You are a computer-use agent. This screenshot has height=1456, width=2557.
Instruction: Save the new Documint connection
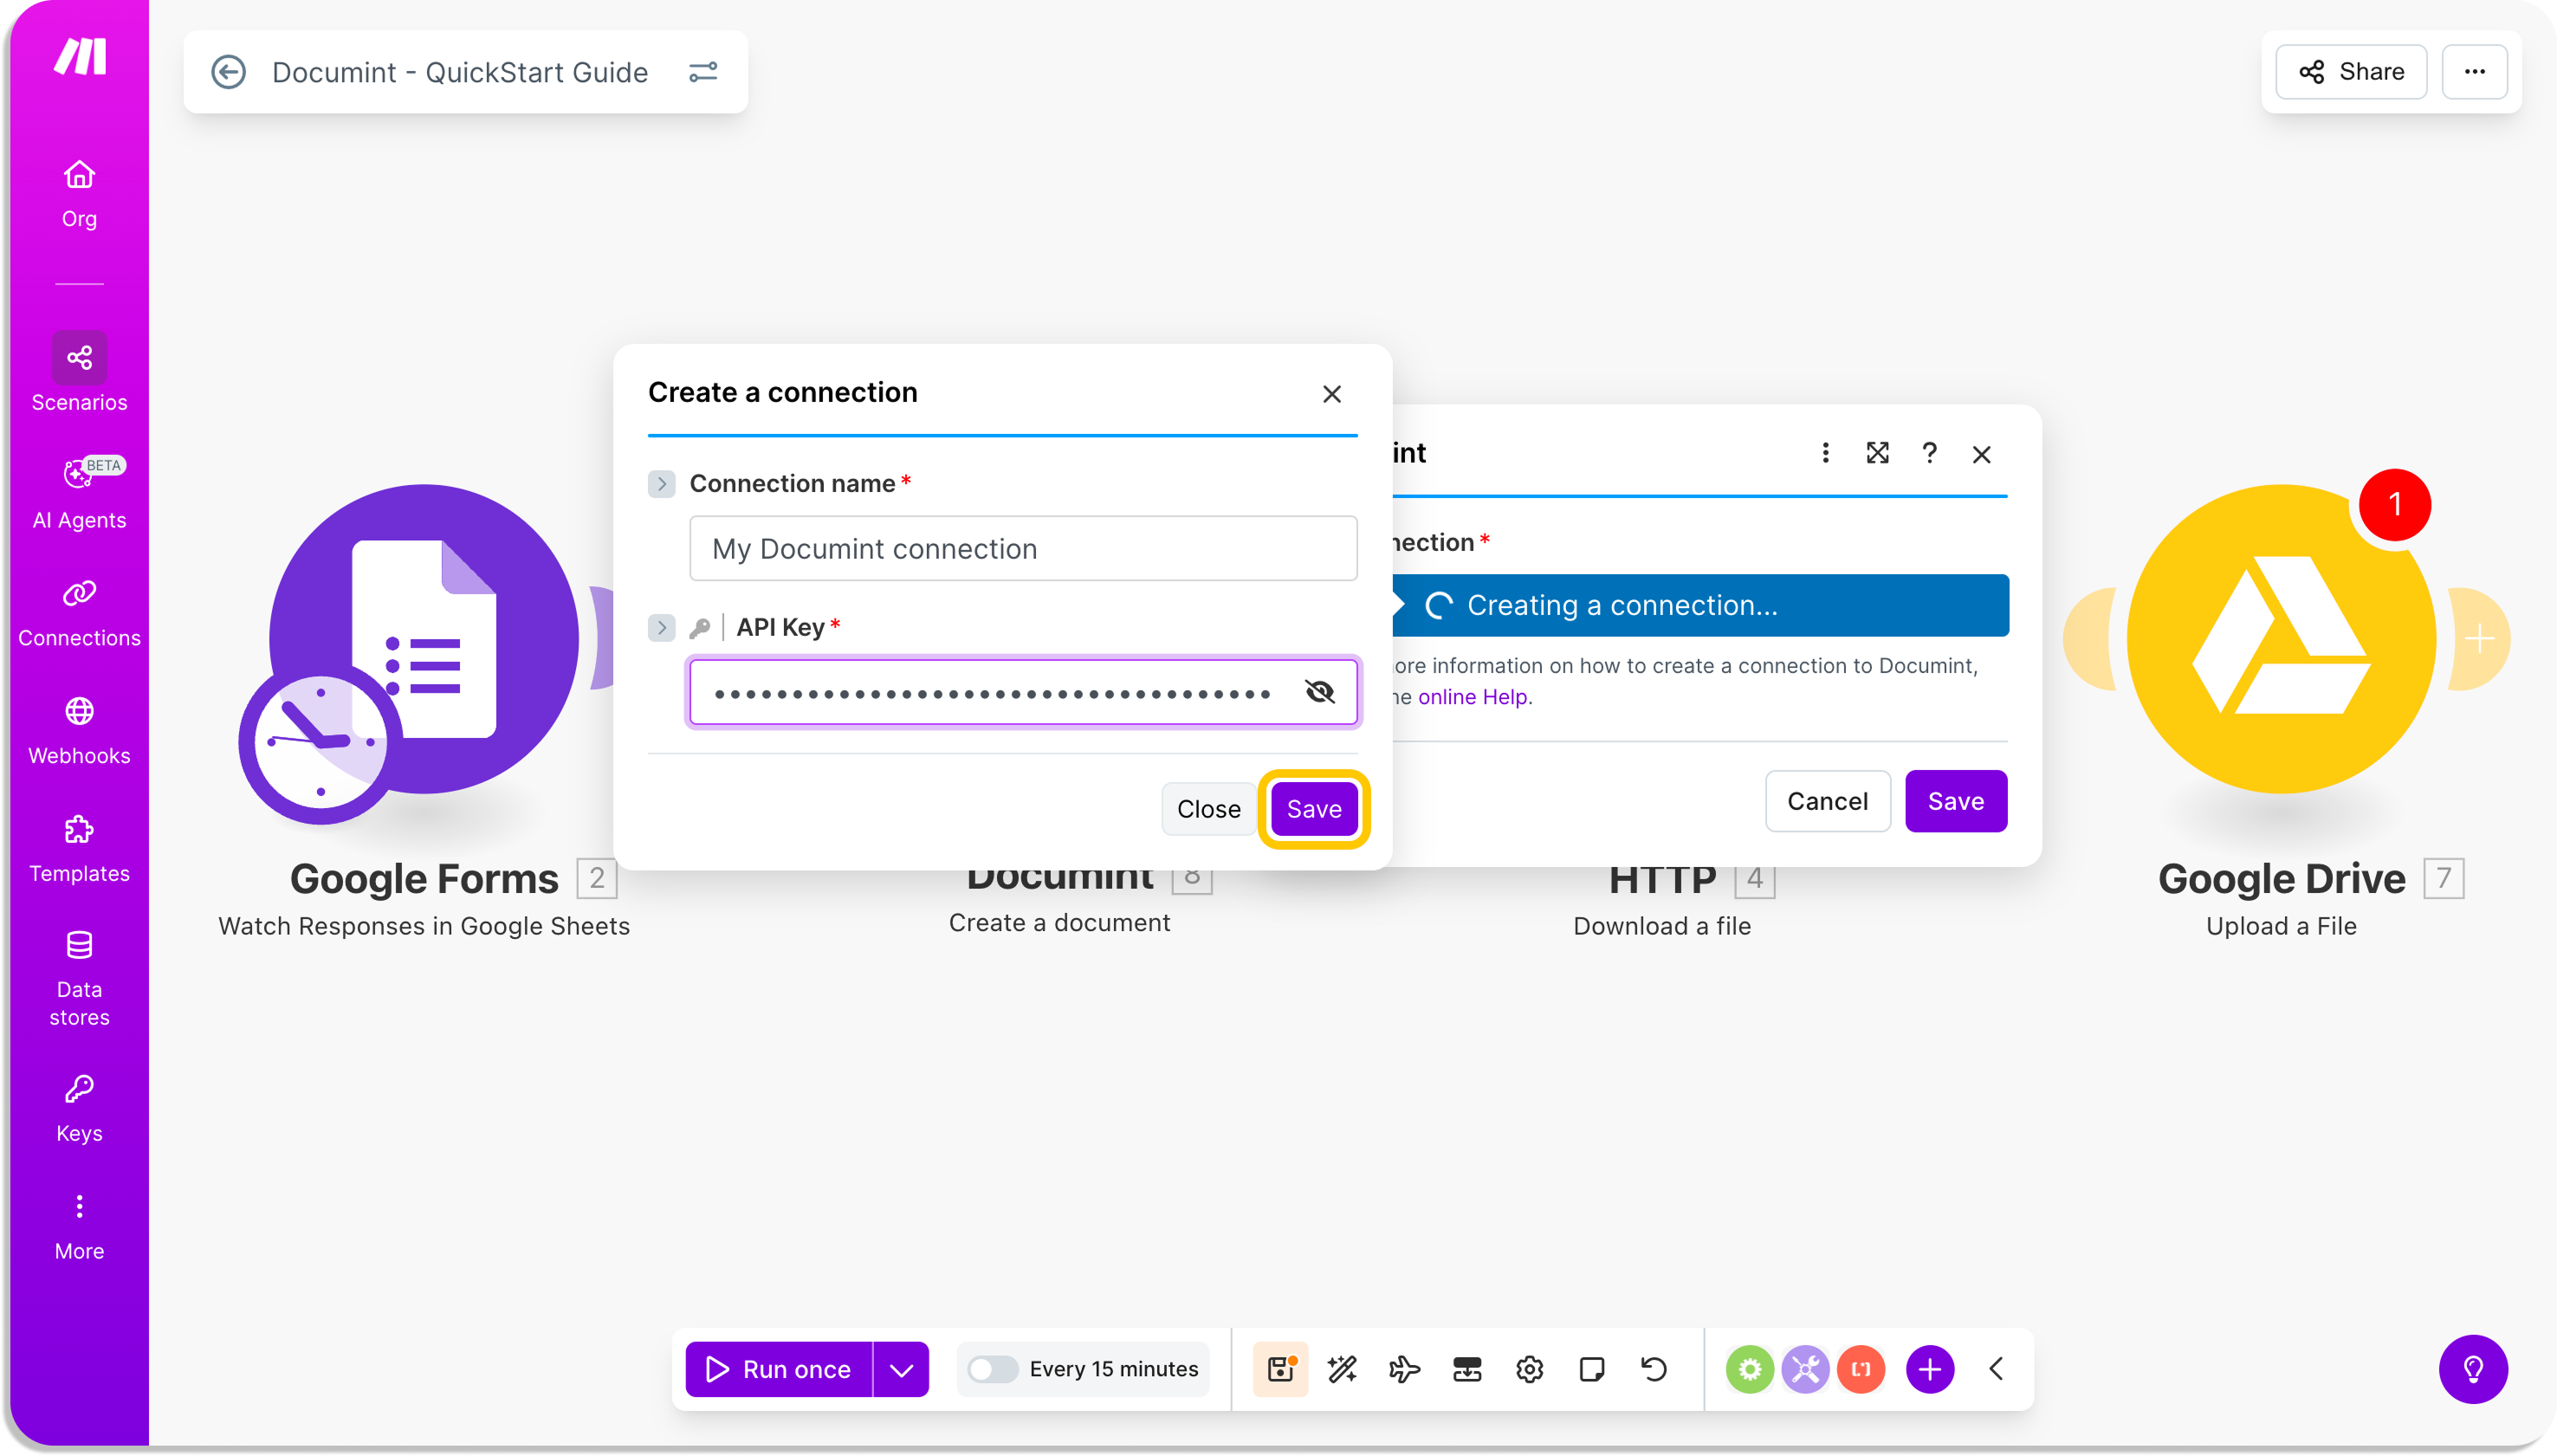[1313, 809]
